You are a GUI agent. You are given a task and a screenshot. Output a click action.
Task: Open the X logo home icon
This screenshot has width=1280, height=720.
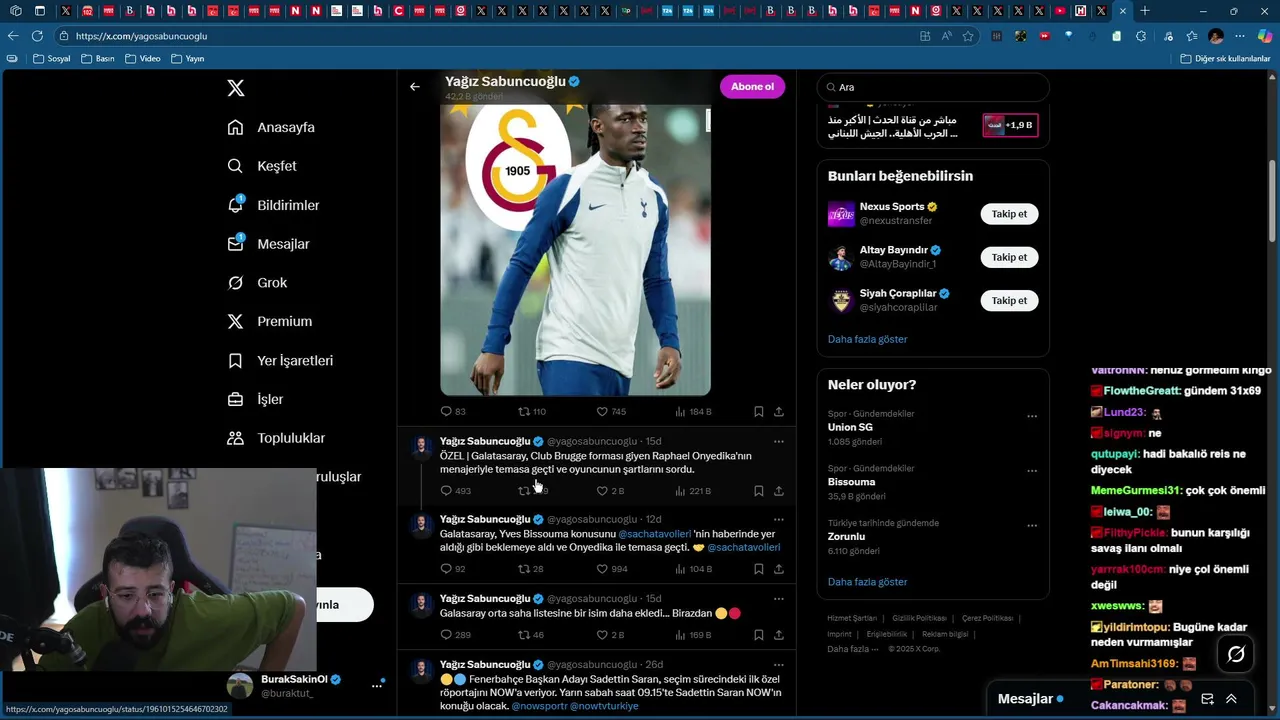tap(236, 88)
